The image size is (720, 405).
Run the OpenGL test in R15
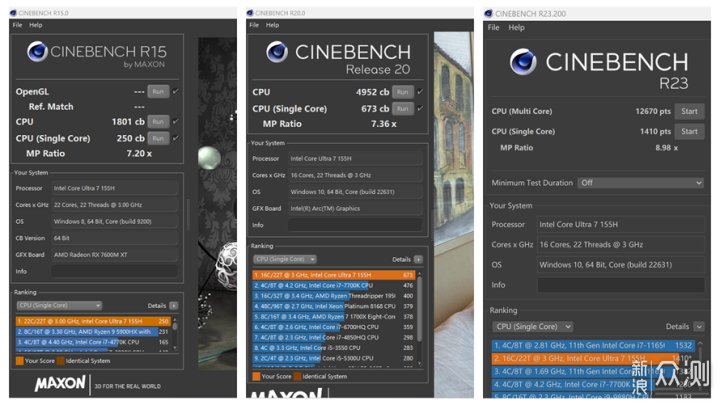point(158,91)
